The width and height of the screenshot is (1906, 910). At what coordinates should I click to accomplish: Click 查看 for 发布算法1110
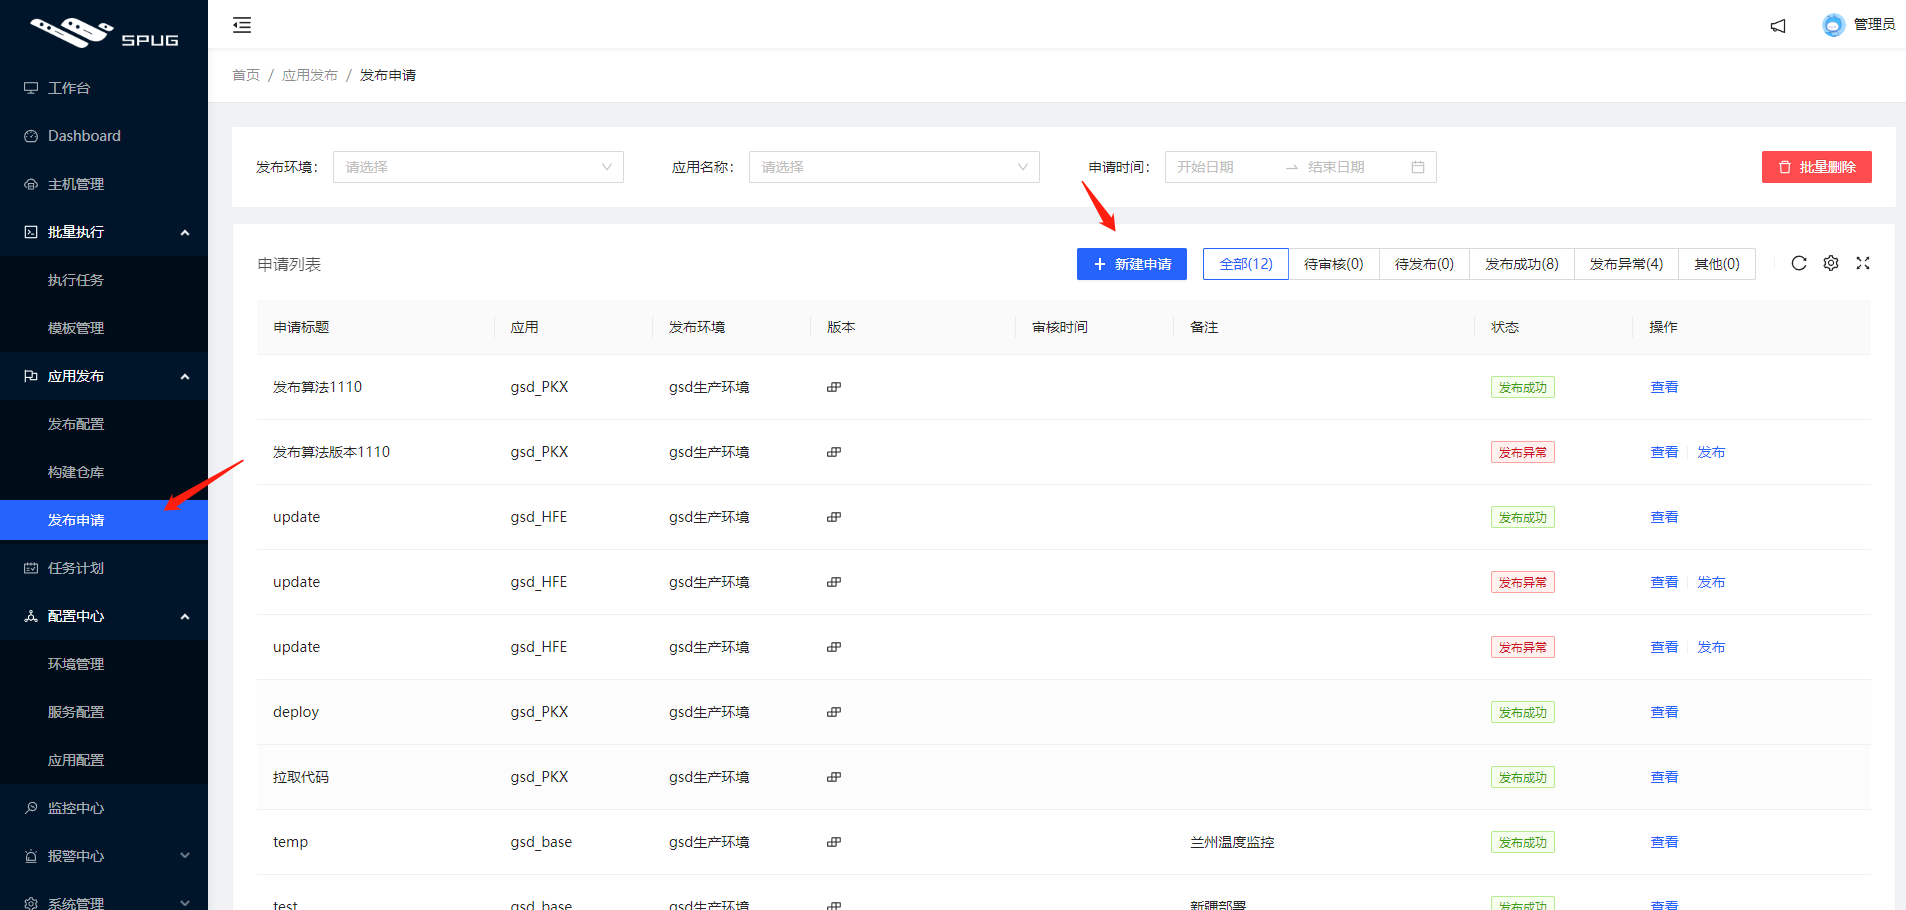pyautogui.click(x=1664, y=387)
